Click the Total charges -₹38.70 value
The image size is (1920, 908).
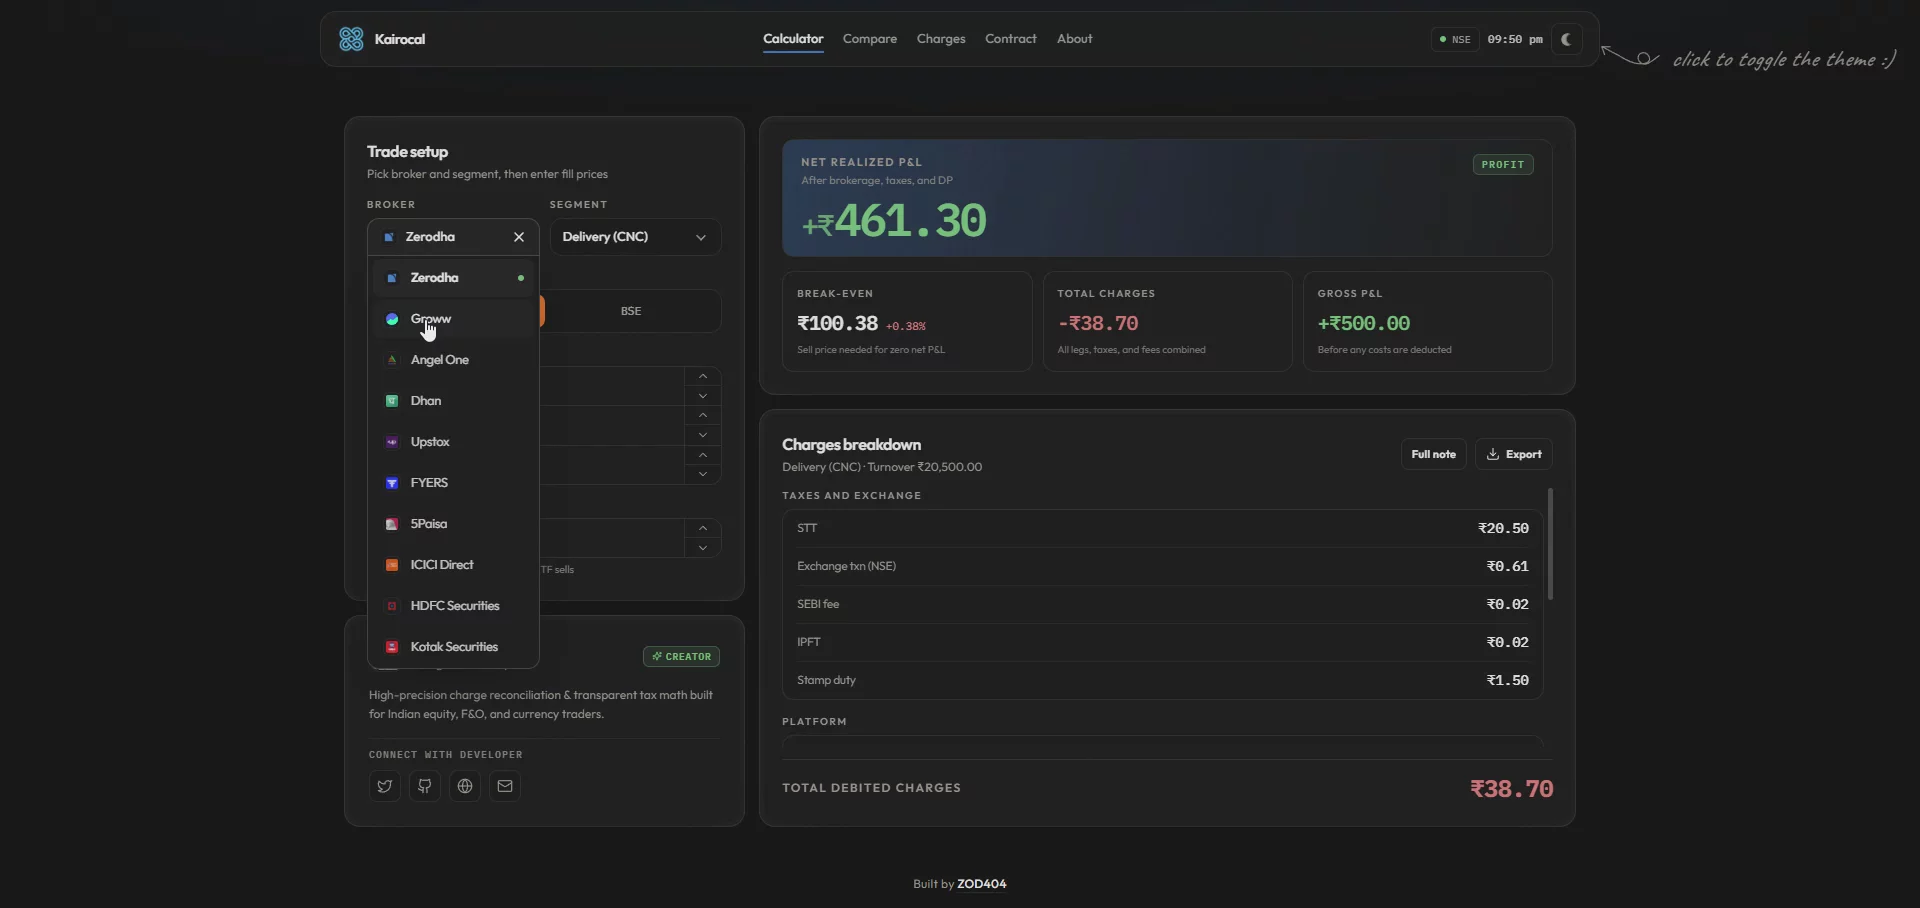pos(1098,324)
